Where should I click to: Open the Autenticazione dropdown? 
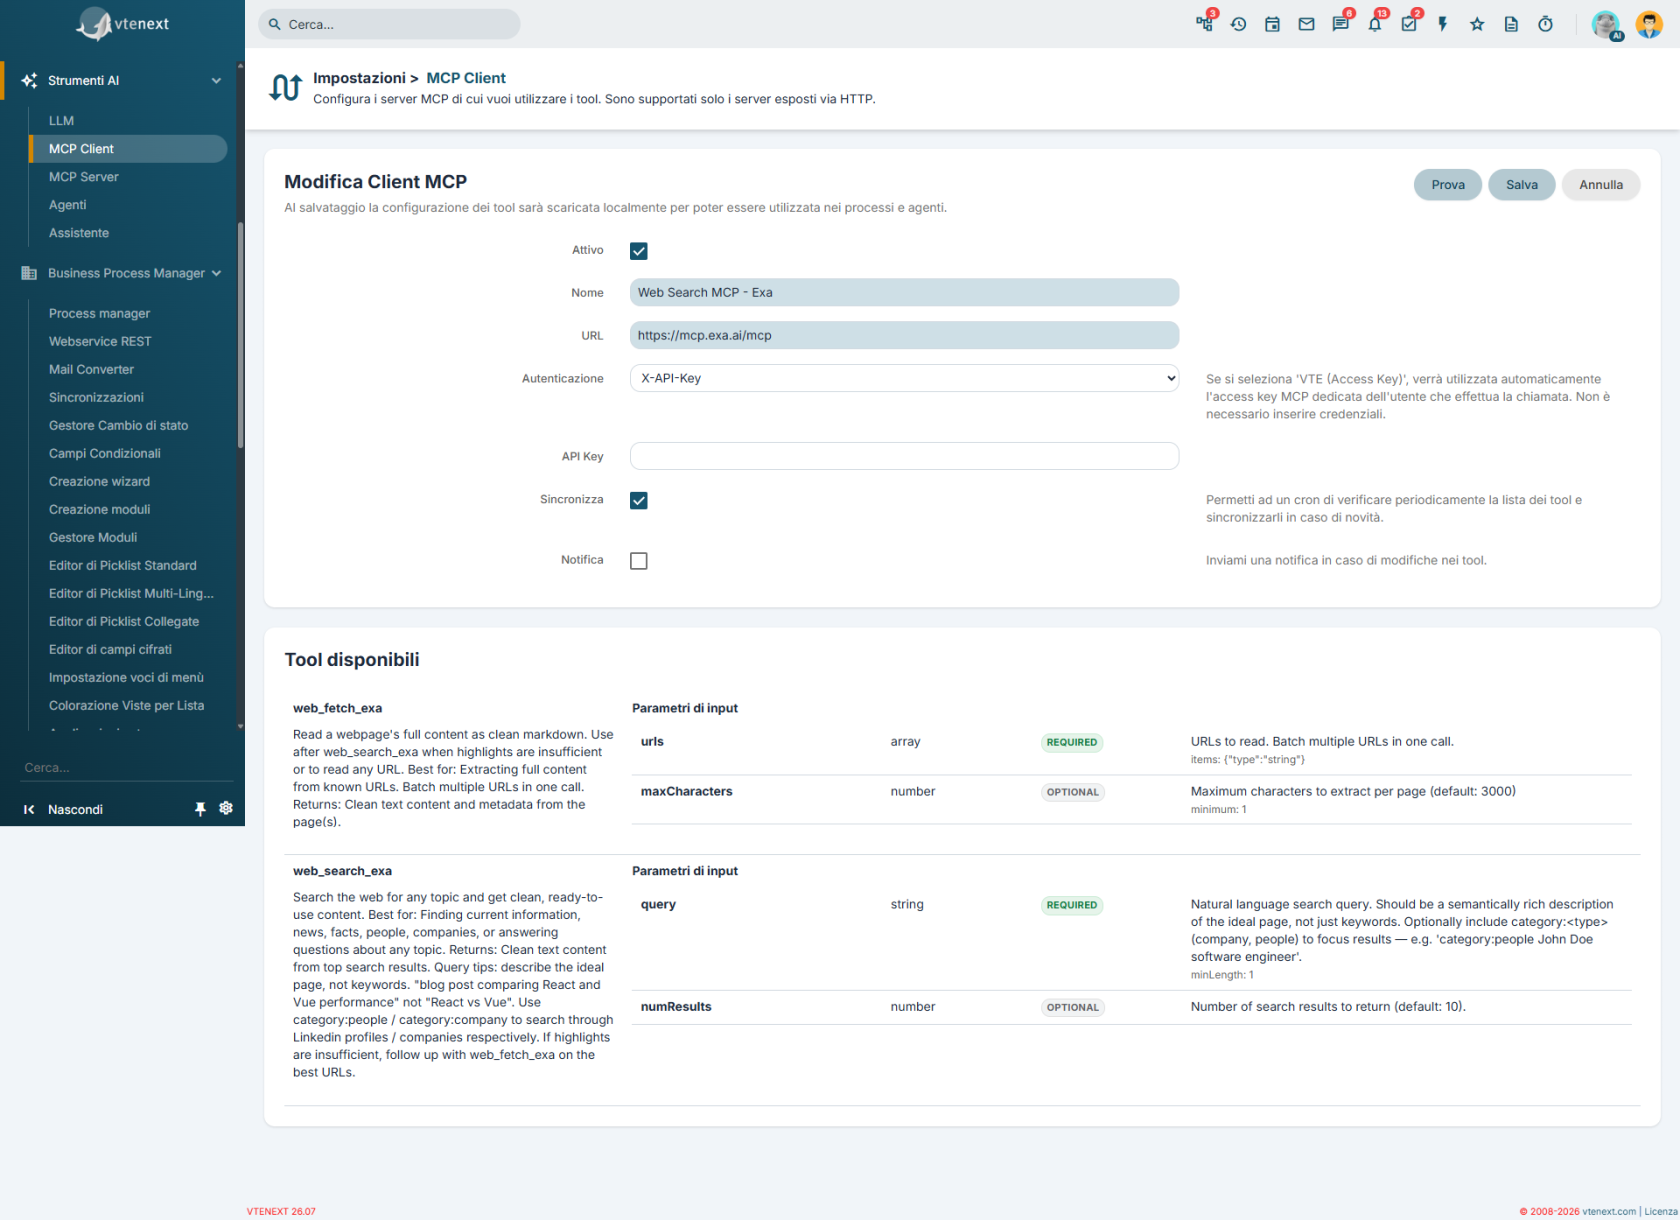click(x=904, y=378)
